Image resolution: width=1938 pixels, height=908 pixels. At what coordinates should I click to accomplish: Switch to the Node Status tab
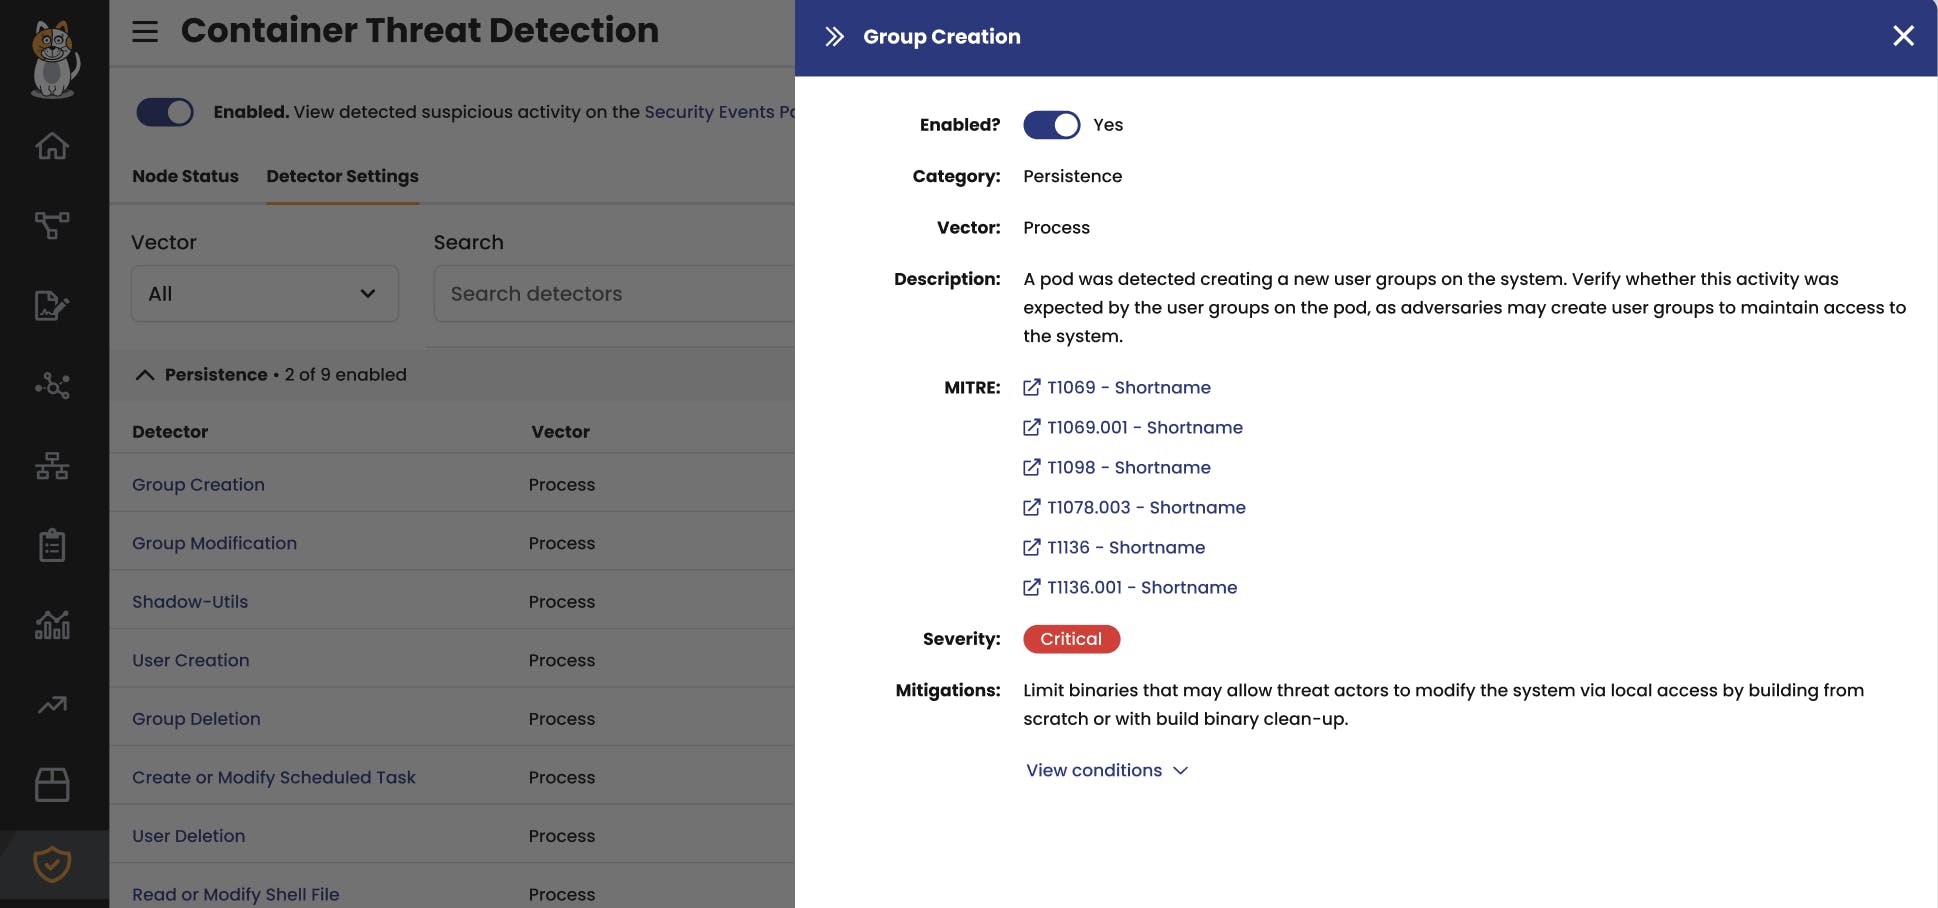click(185, 176)
